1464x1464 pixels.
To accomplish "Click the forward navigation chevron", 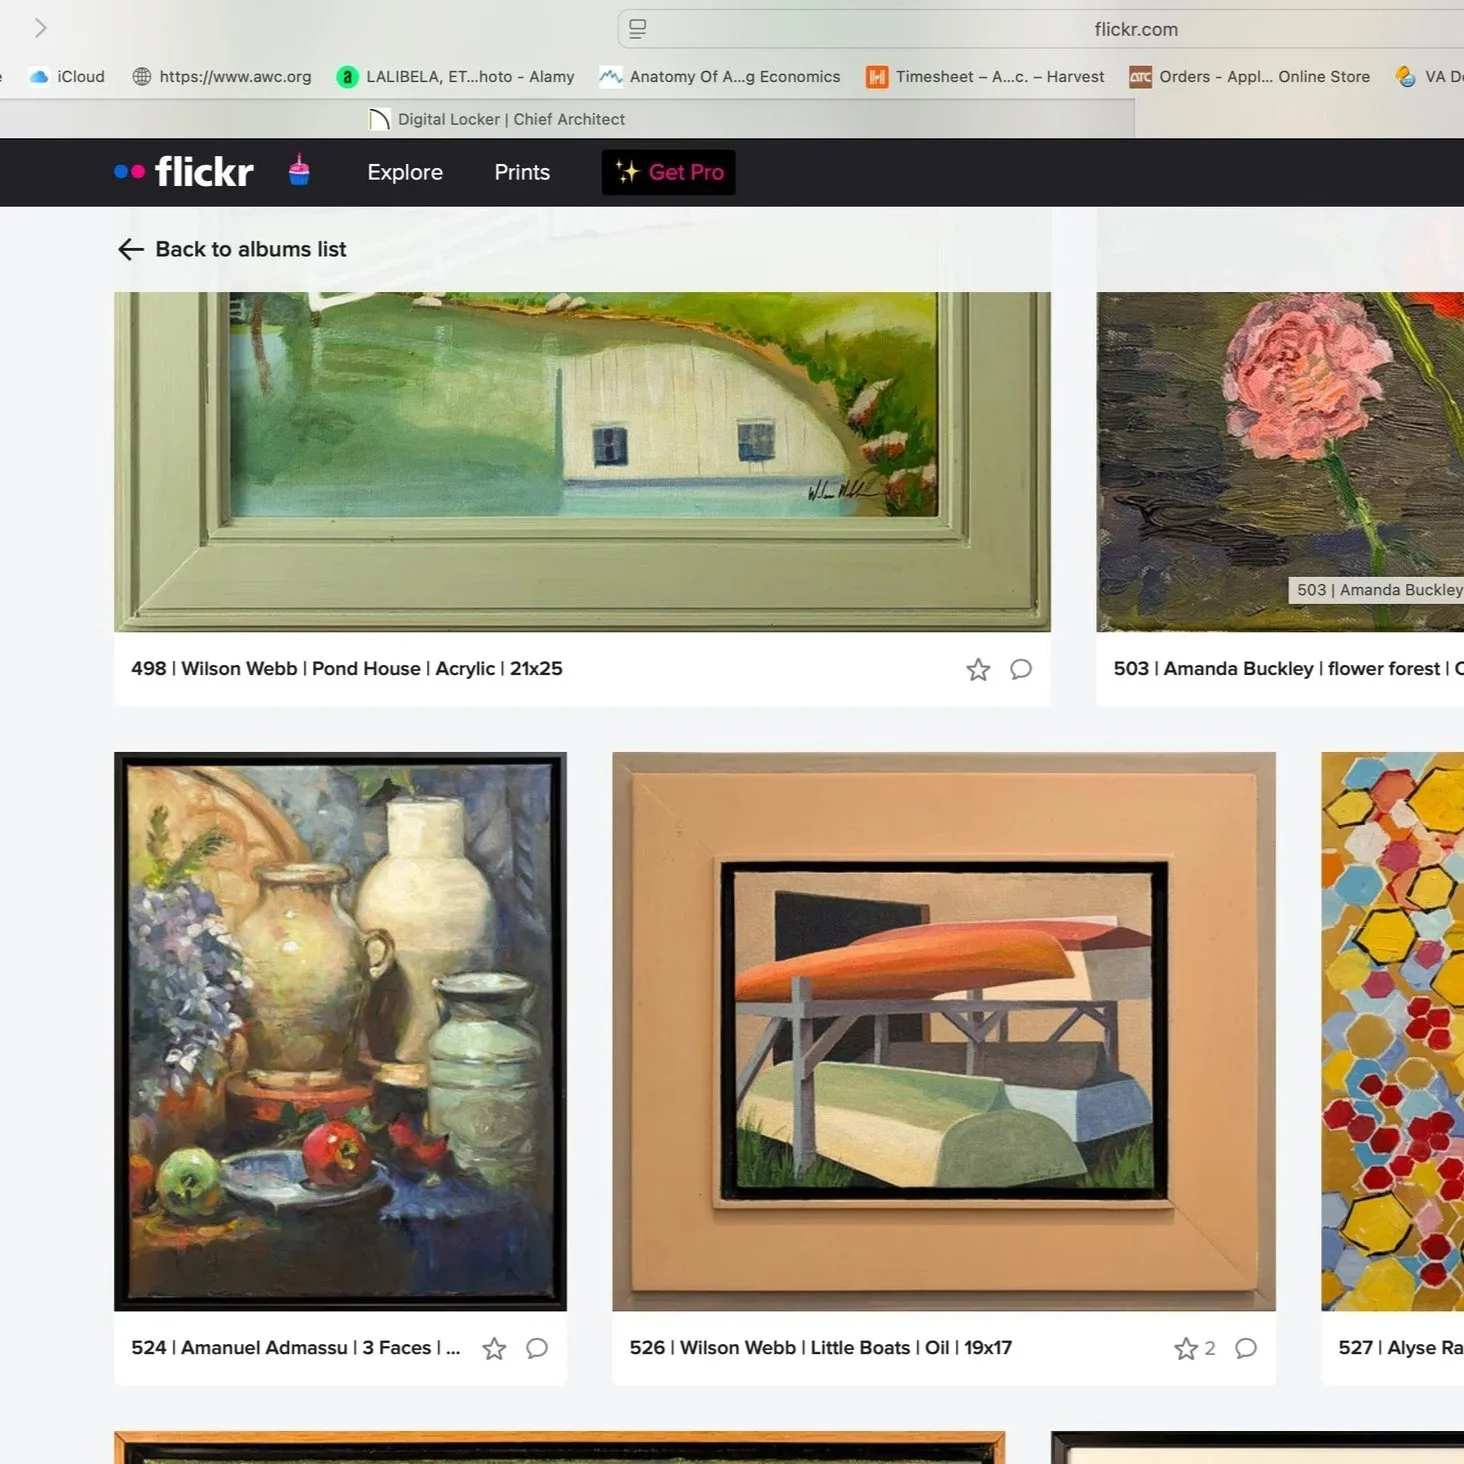I will tap(40, 28).
